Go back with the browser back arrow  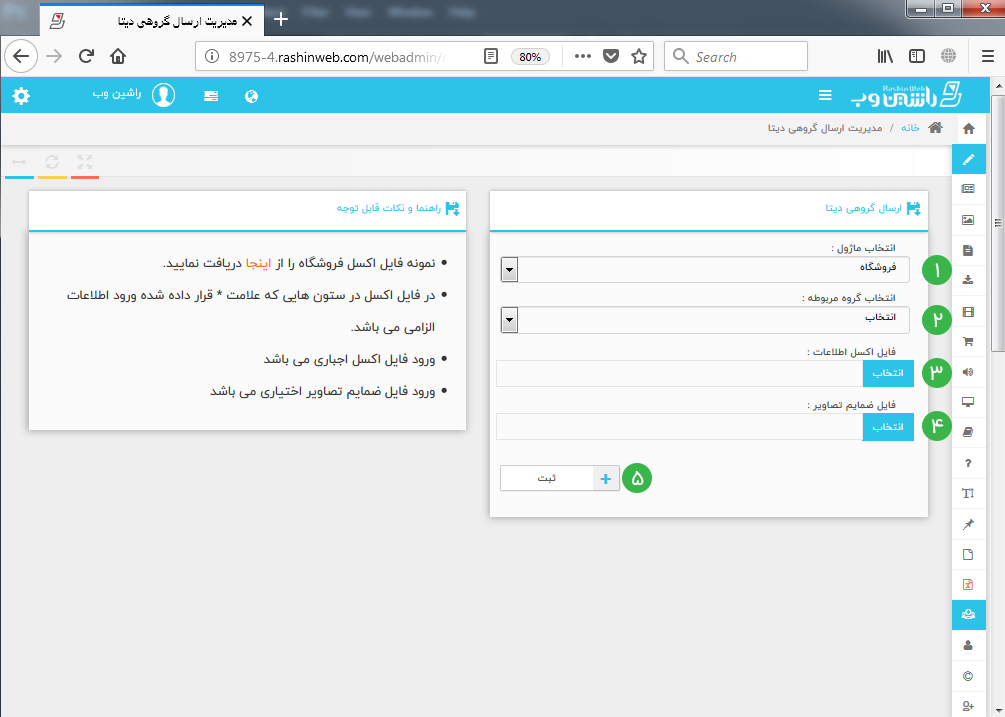(x=21, y=56)
